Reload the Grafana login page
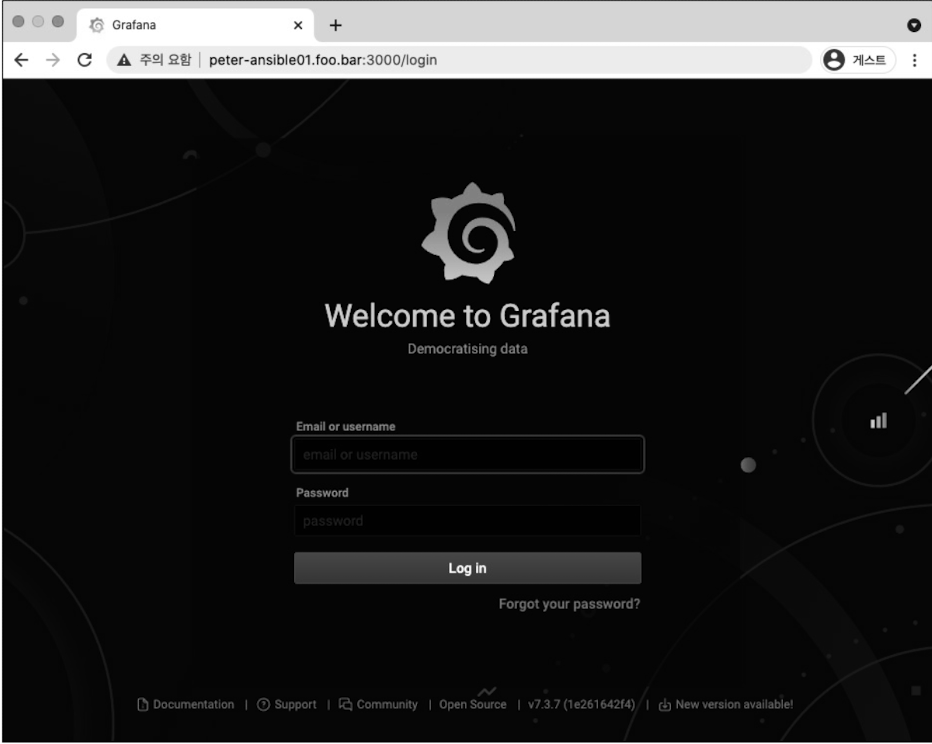932x744 pixels. point(84,60)
